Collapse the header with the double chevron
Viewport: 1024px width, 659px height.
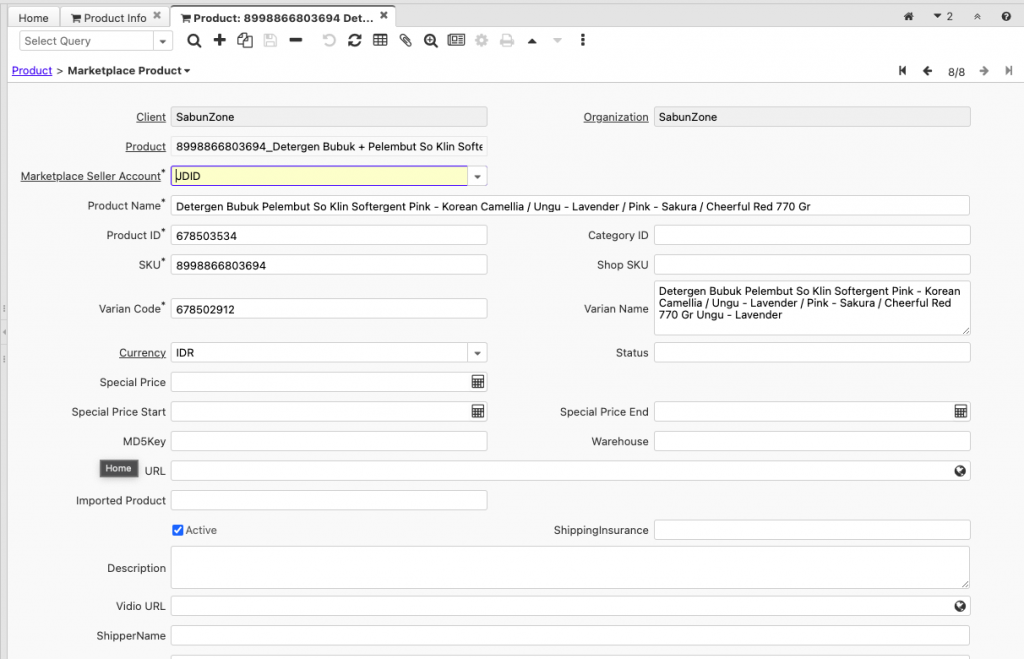[x=977, y=17]
